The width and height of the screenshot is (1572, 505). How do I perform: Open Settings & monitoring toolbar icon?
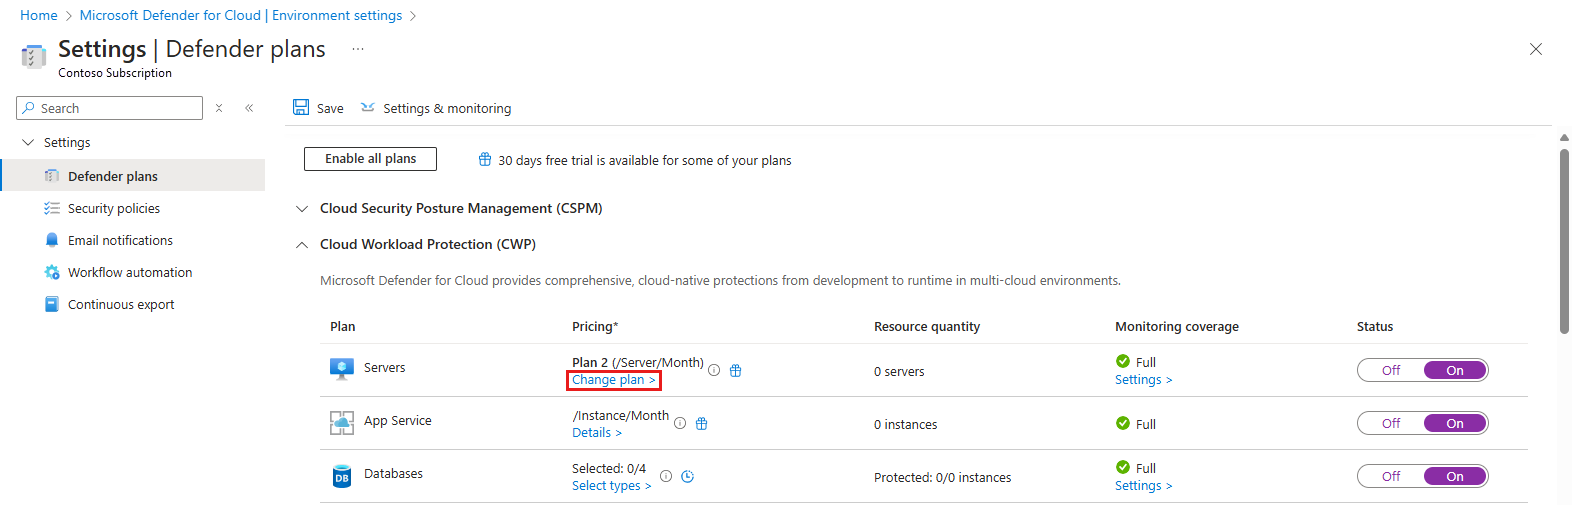[368, 107]
